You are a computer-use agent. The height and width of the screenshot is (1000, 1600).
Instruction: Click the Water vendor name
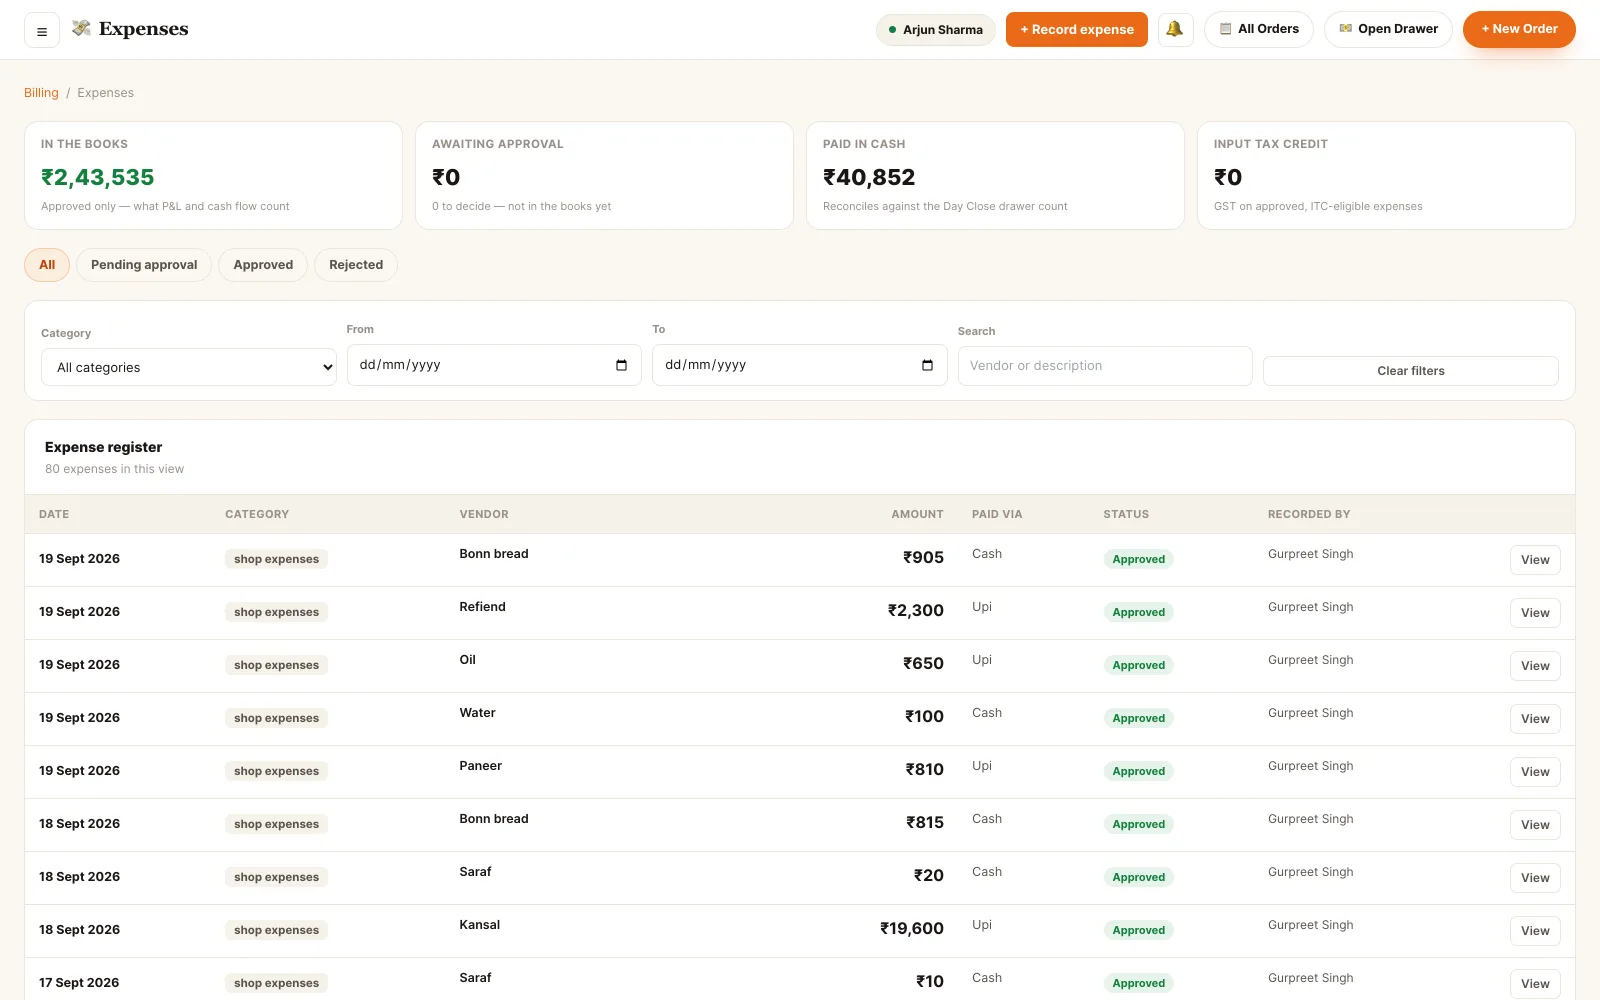pos(477,713)
